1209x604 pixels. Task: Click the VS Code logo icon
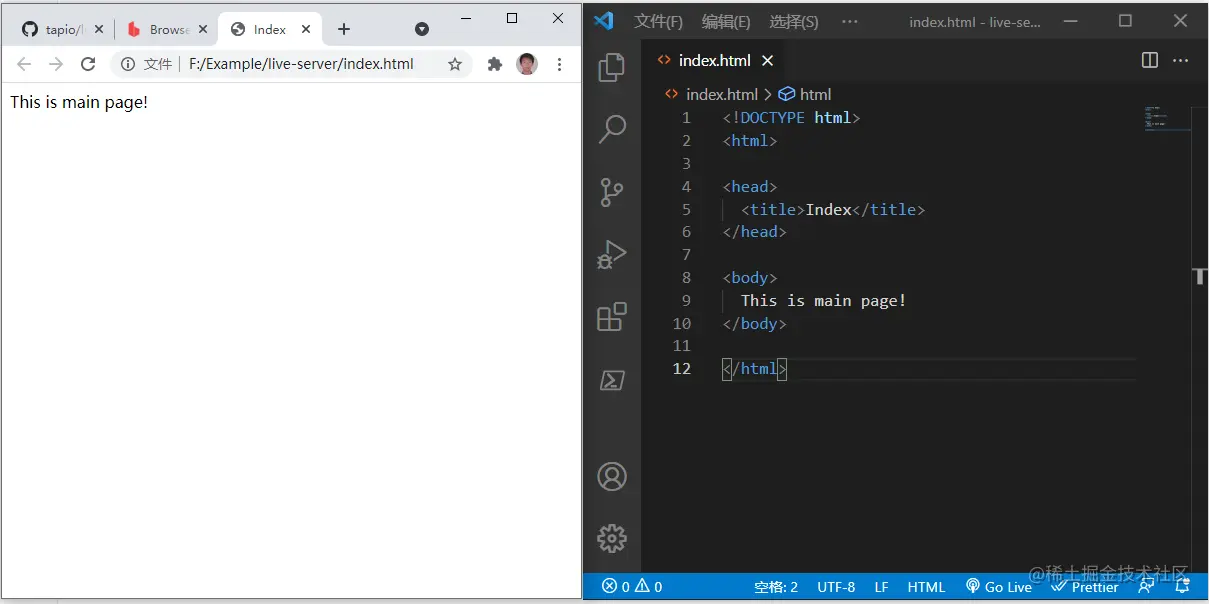point(604,20)
